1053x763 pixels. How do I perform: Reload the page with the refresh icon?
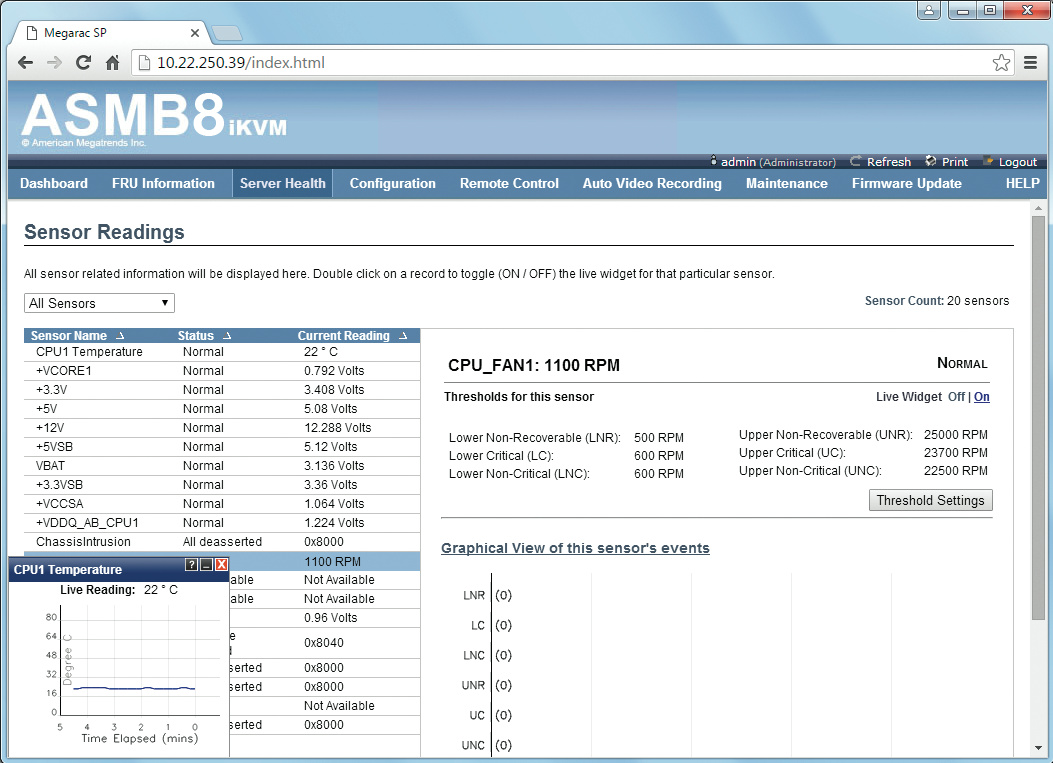click(83, 62)
